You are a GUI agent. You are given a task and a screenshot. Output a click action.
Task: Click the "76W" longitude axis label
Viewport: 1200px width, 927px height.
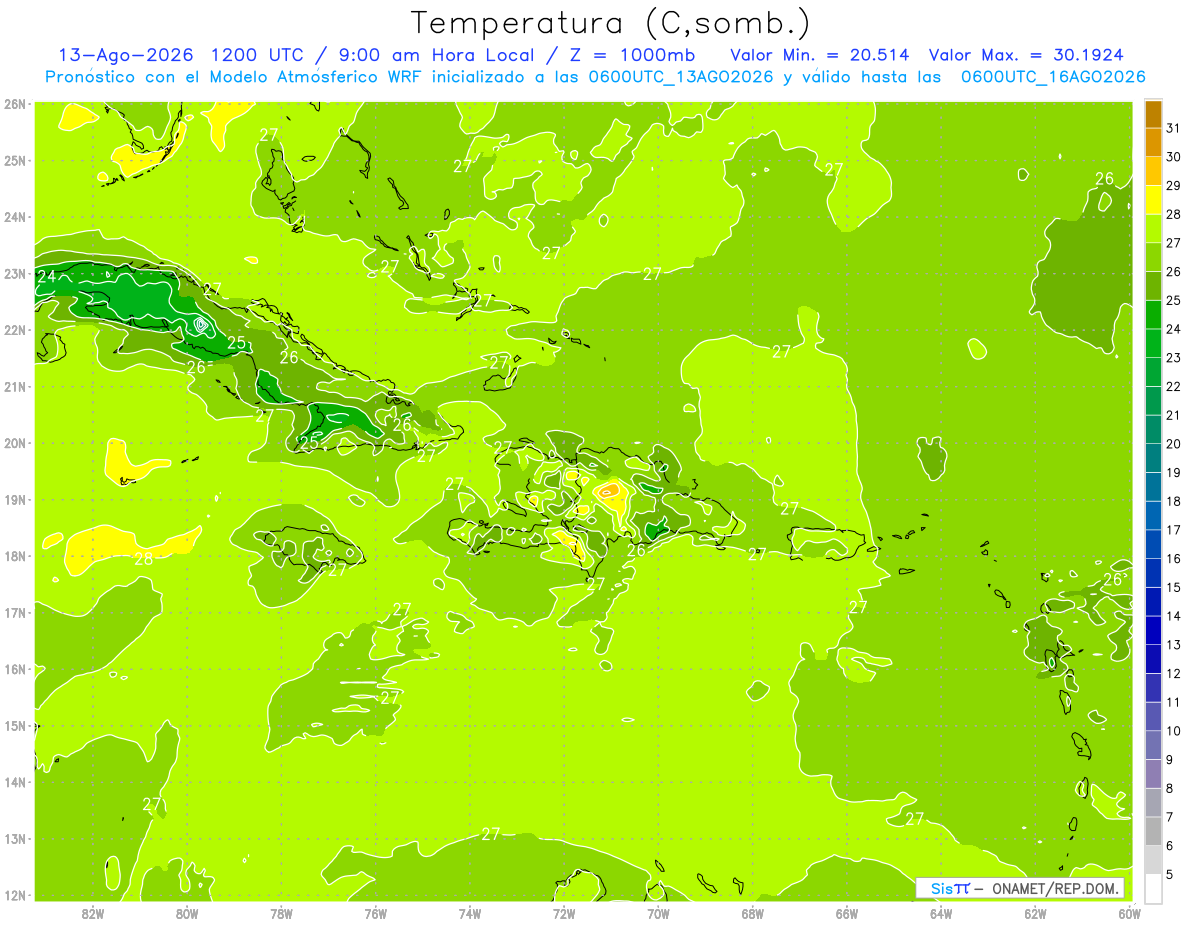click(x=376, y=913)
